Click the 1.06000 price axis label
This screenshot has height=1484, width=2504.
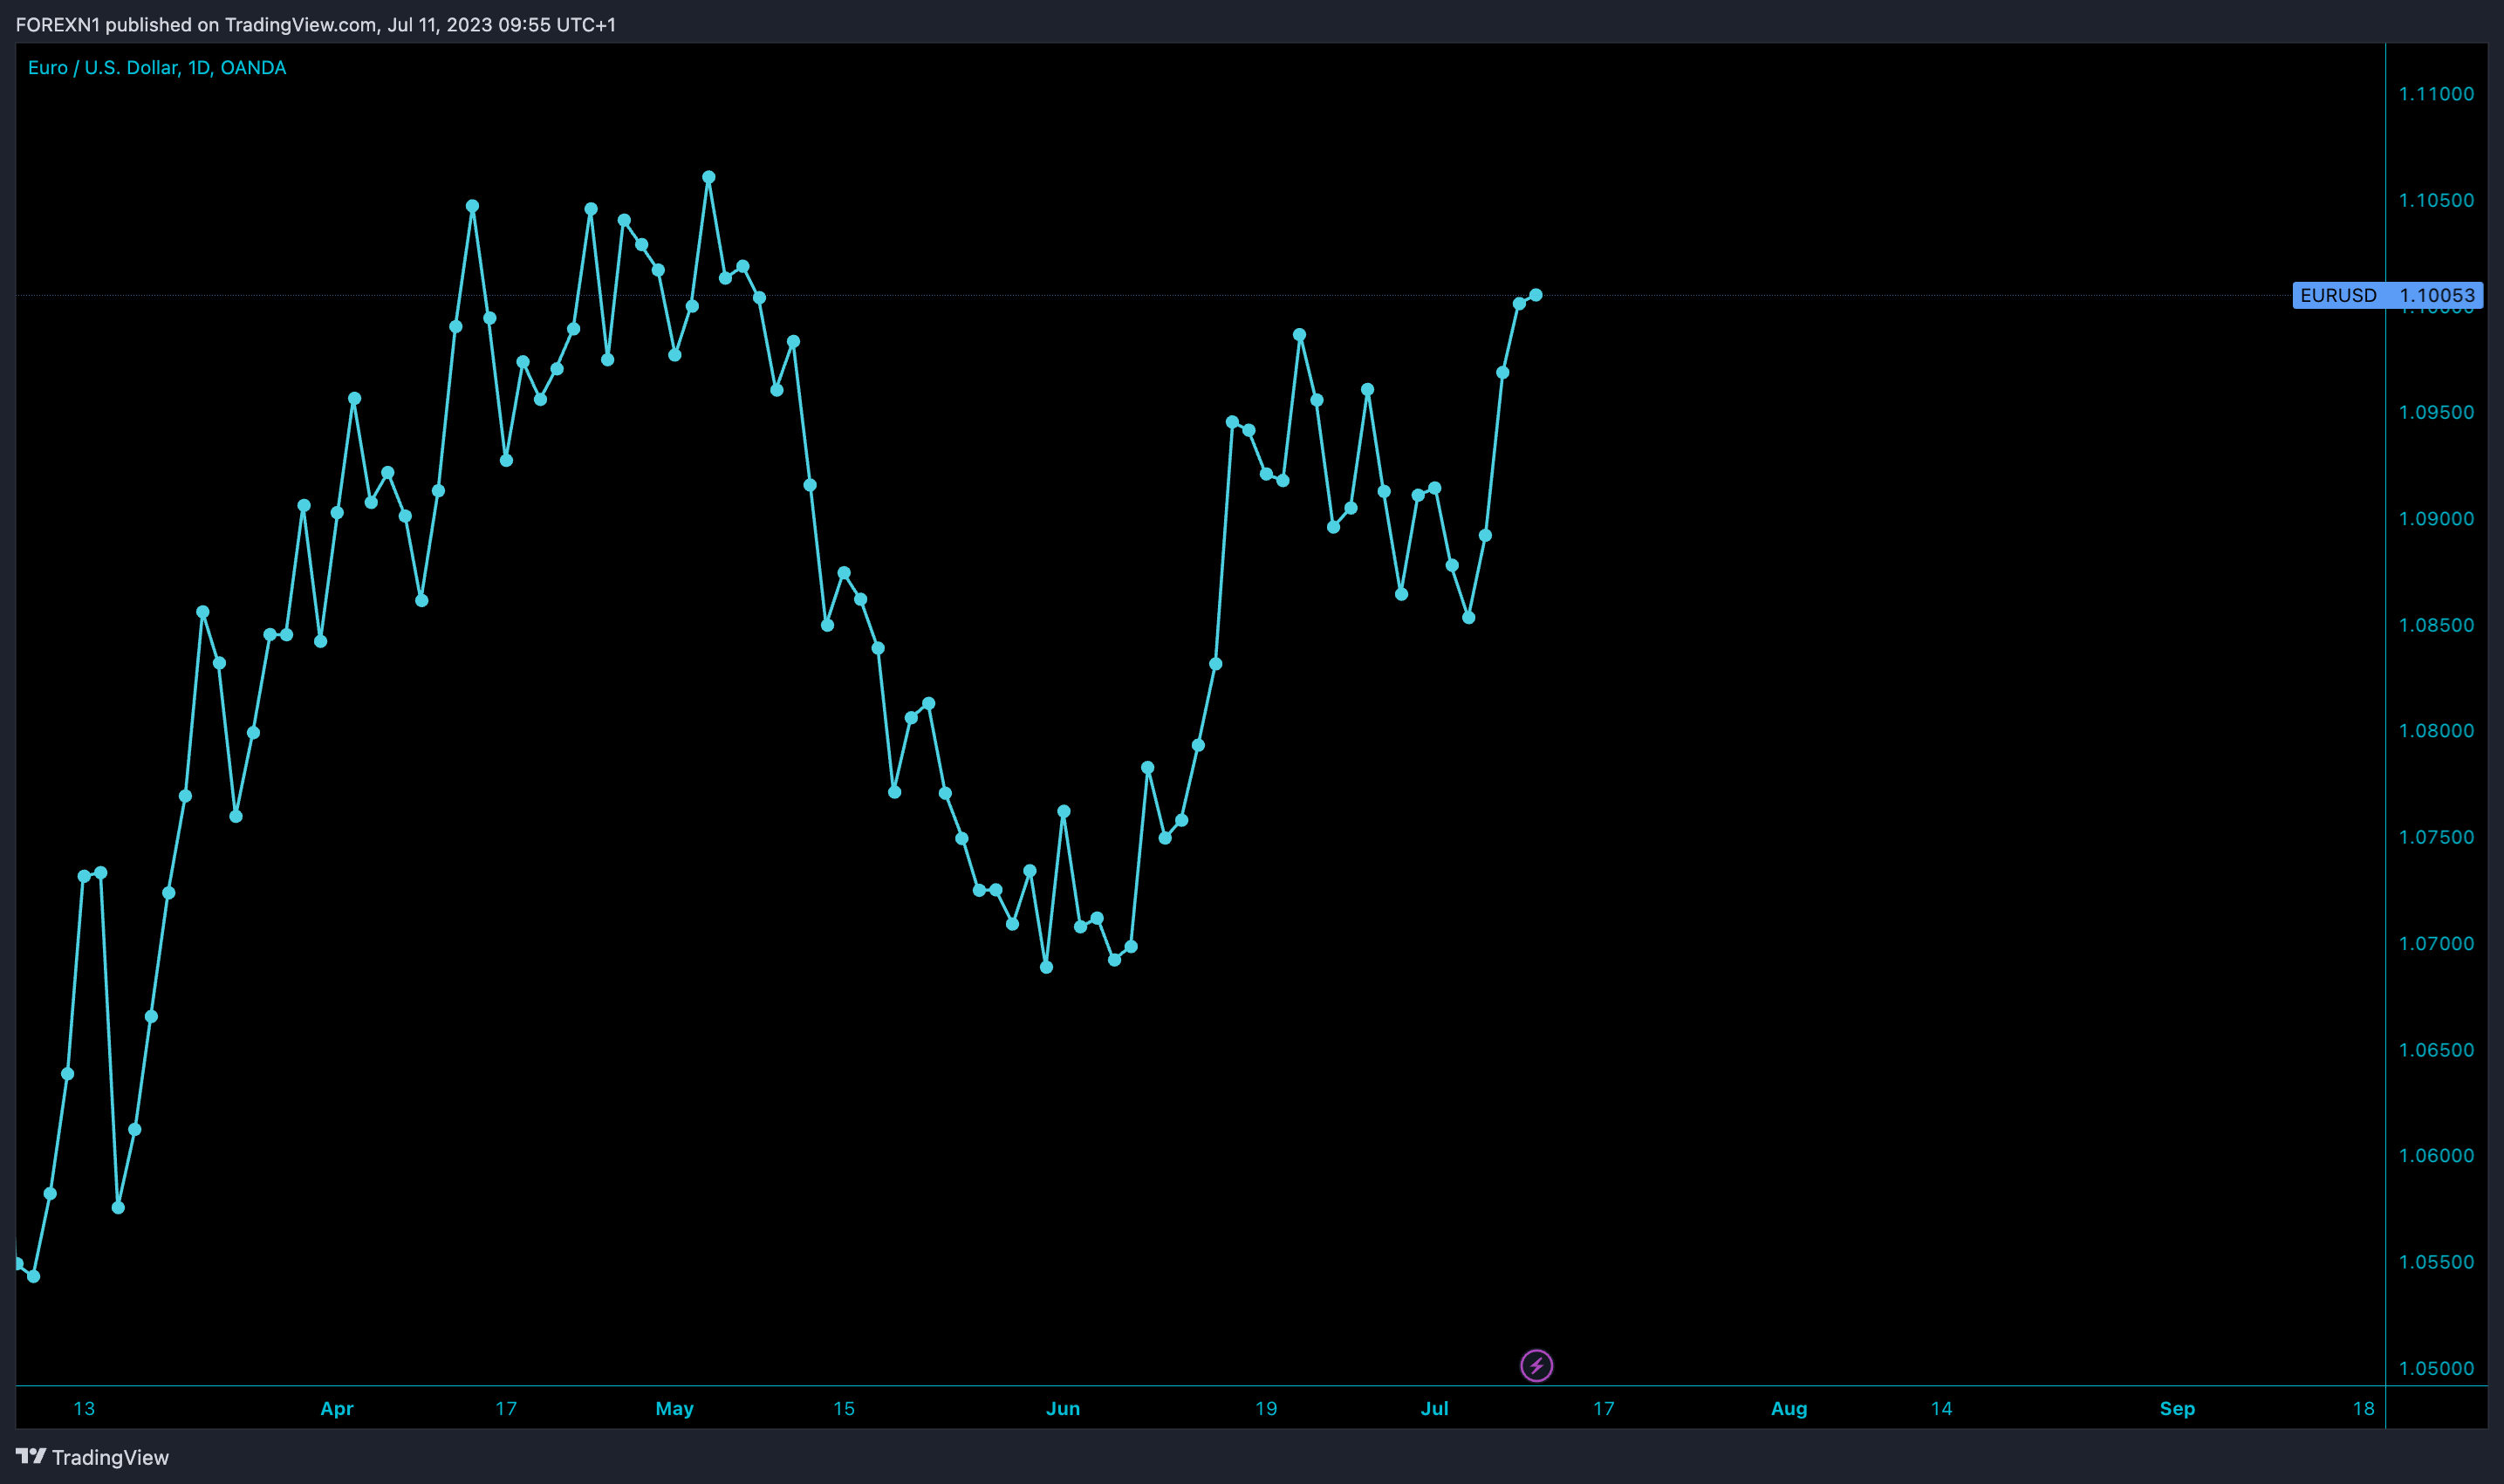[x=2436, y=1156]
